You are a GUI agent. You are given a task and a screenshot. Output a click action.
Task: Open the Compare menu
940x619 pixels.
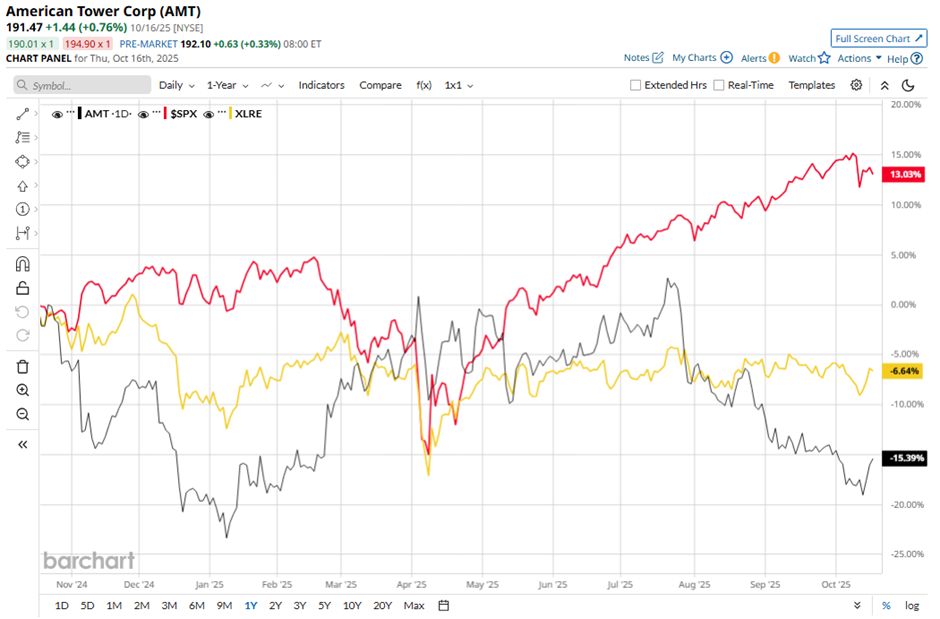(x=380, y=85)
